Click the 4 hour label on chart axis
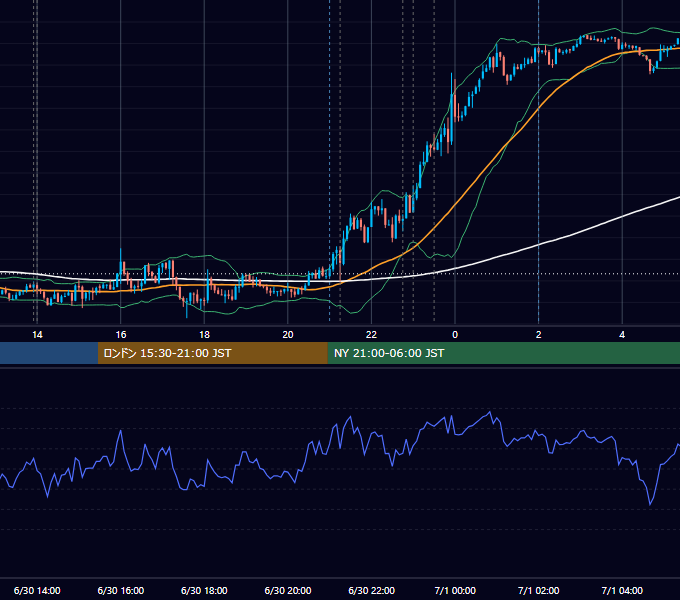Viewport: 680px width, 600px height. tap(622, 335)
